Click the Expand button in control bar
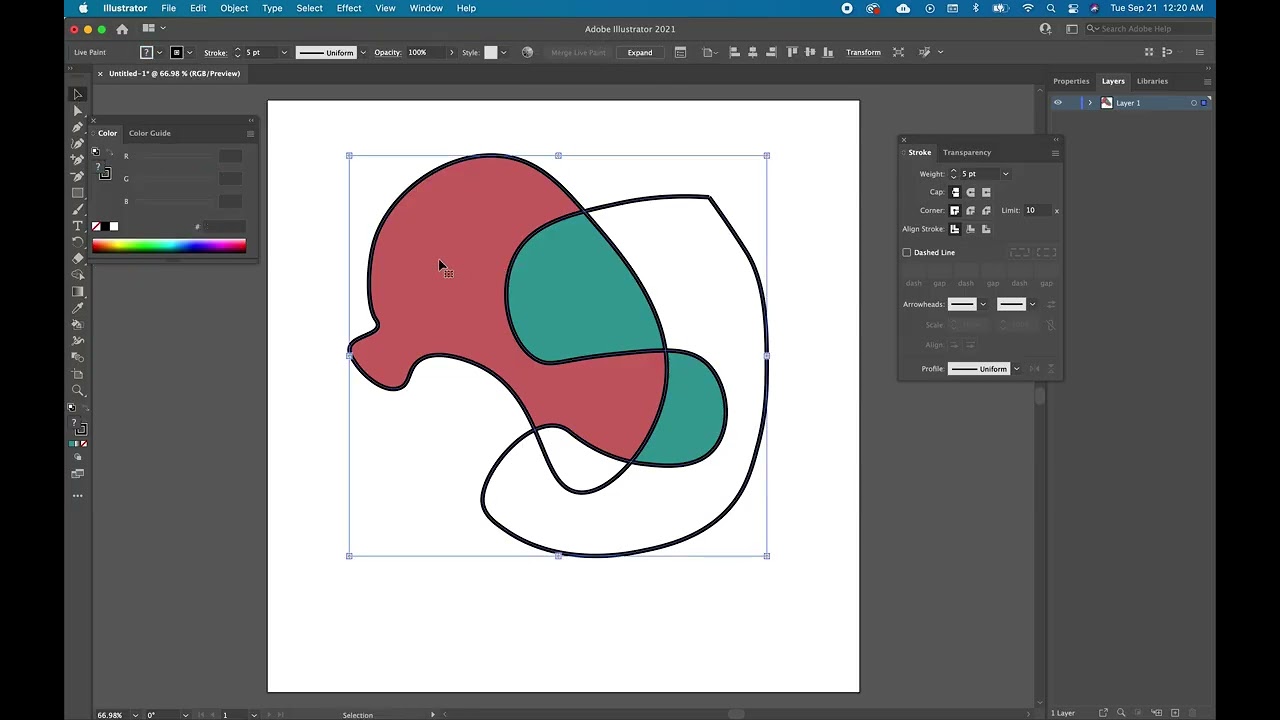This screenshot has height=720, width=1280. tap(640, 52)
